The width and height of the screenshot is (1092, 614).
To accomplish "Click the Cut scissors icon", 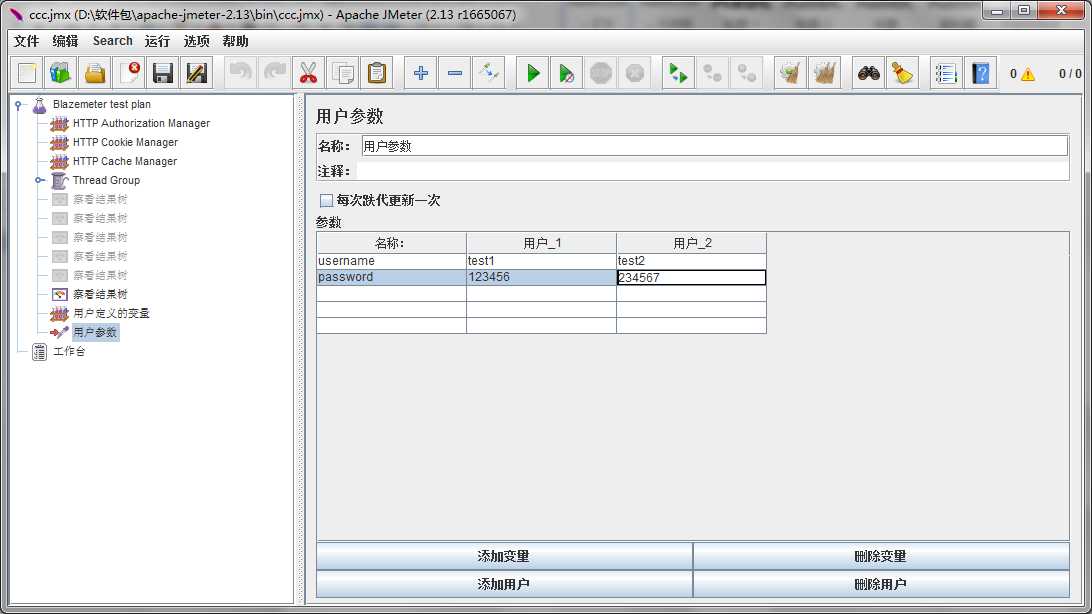I will (309, 72).
